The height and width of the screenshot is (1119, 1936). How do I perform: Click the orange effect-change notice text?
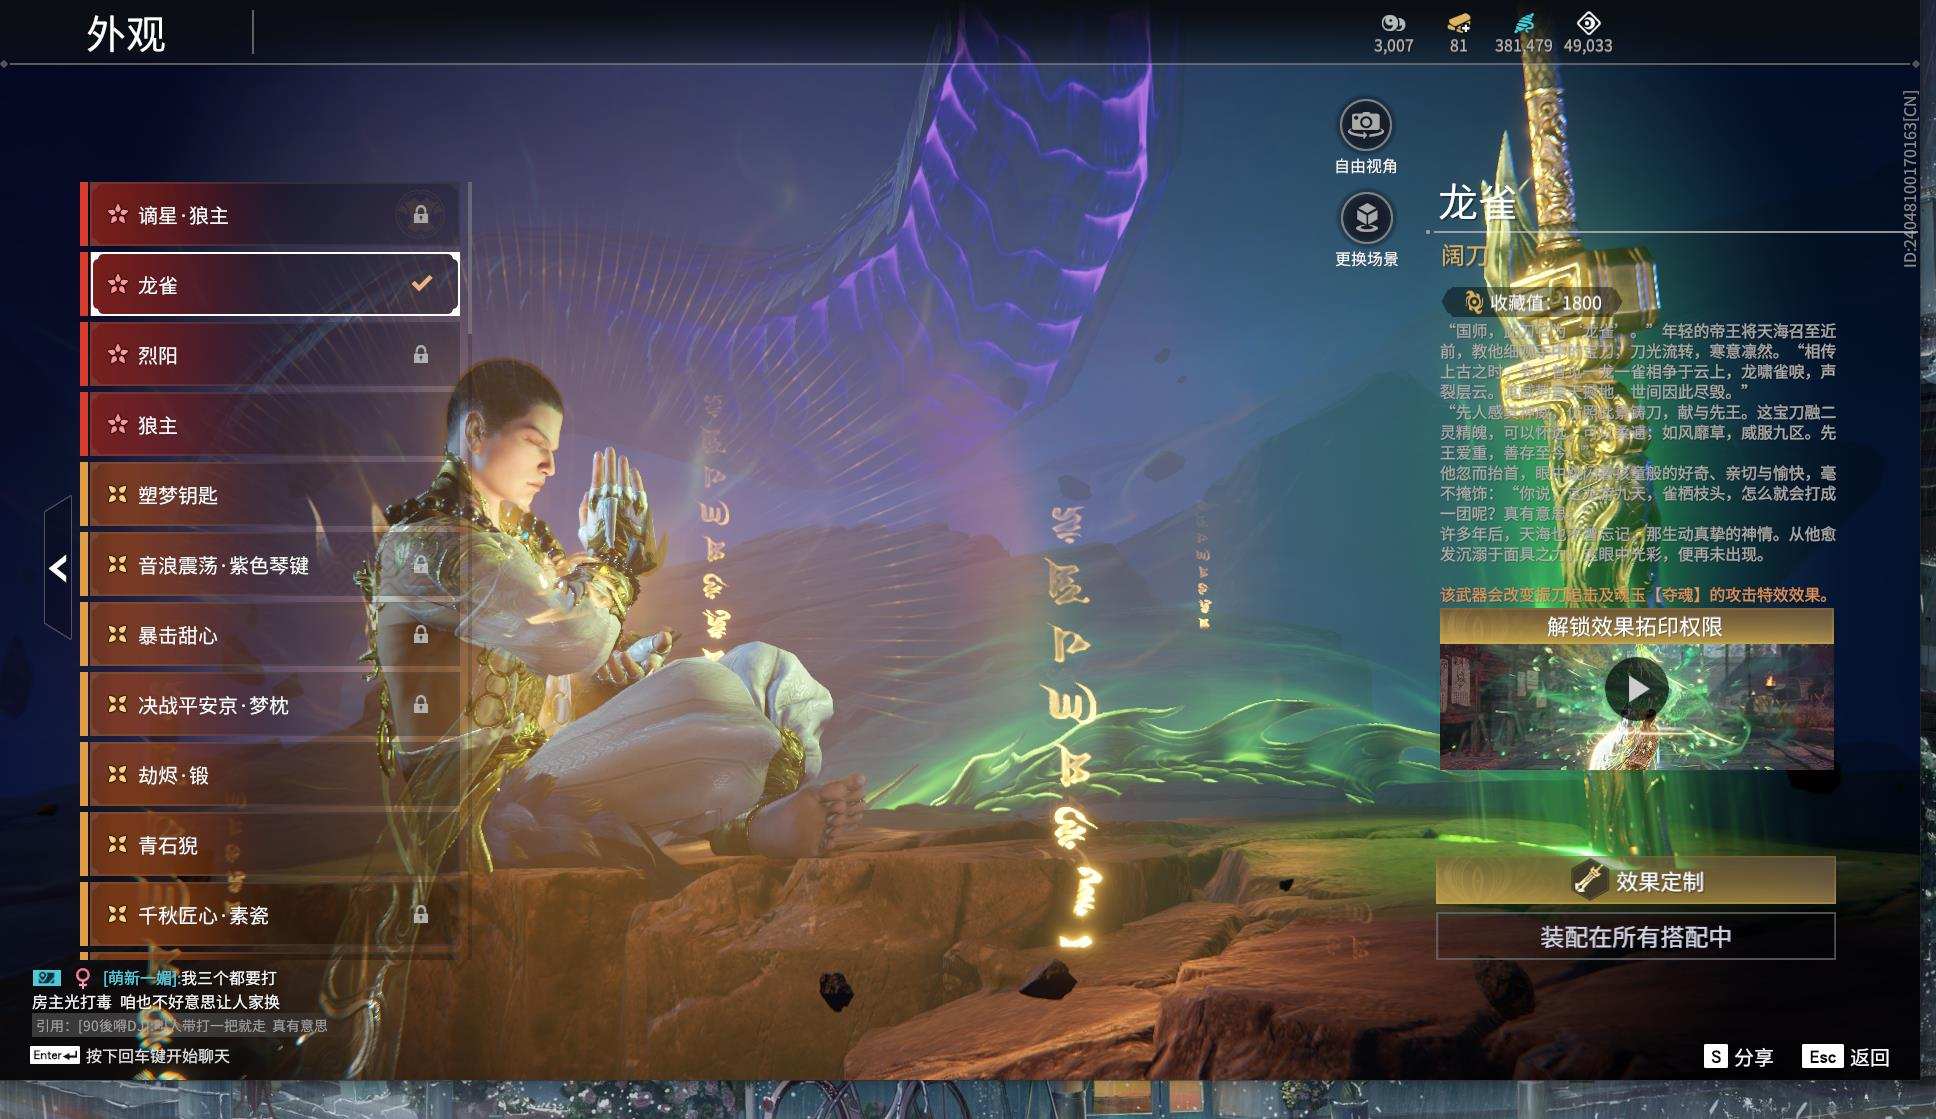[x=1635, y=595]
